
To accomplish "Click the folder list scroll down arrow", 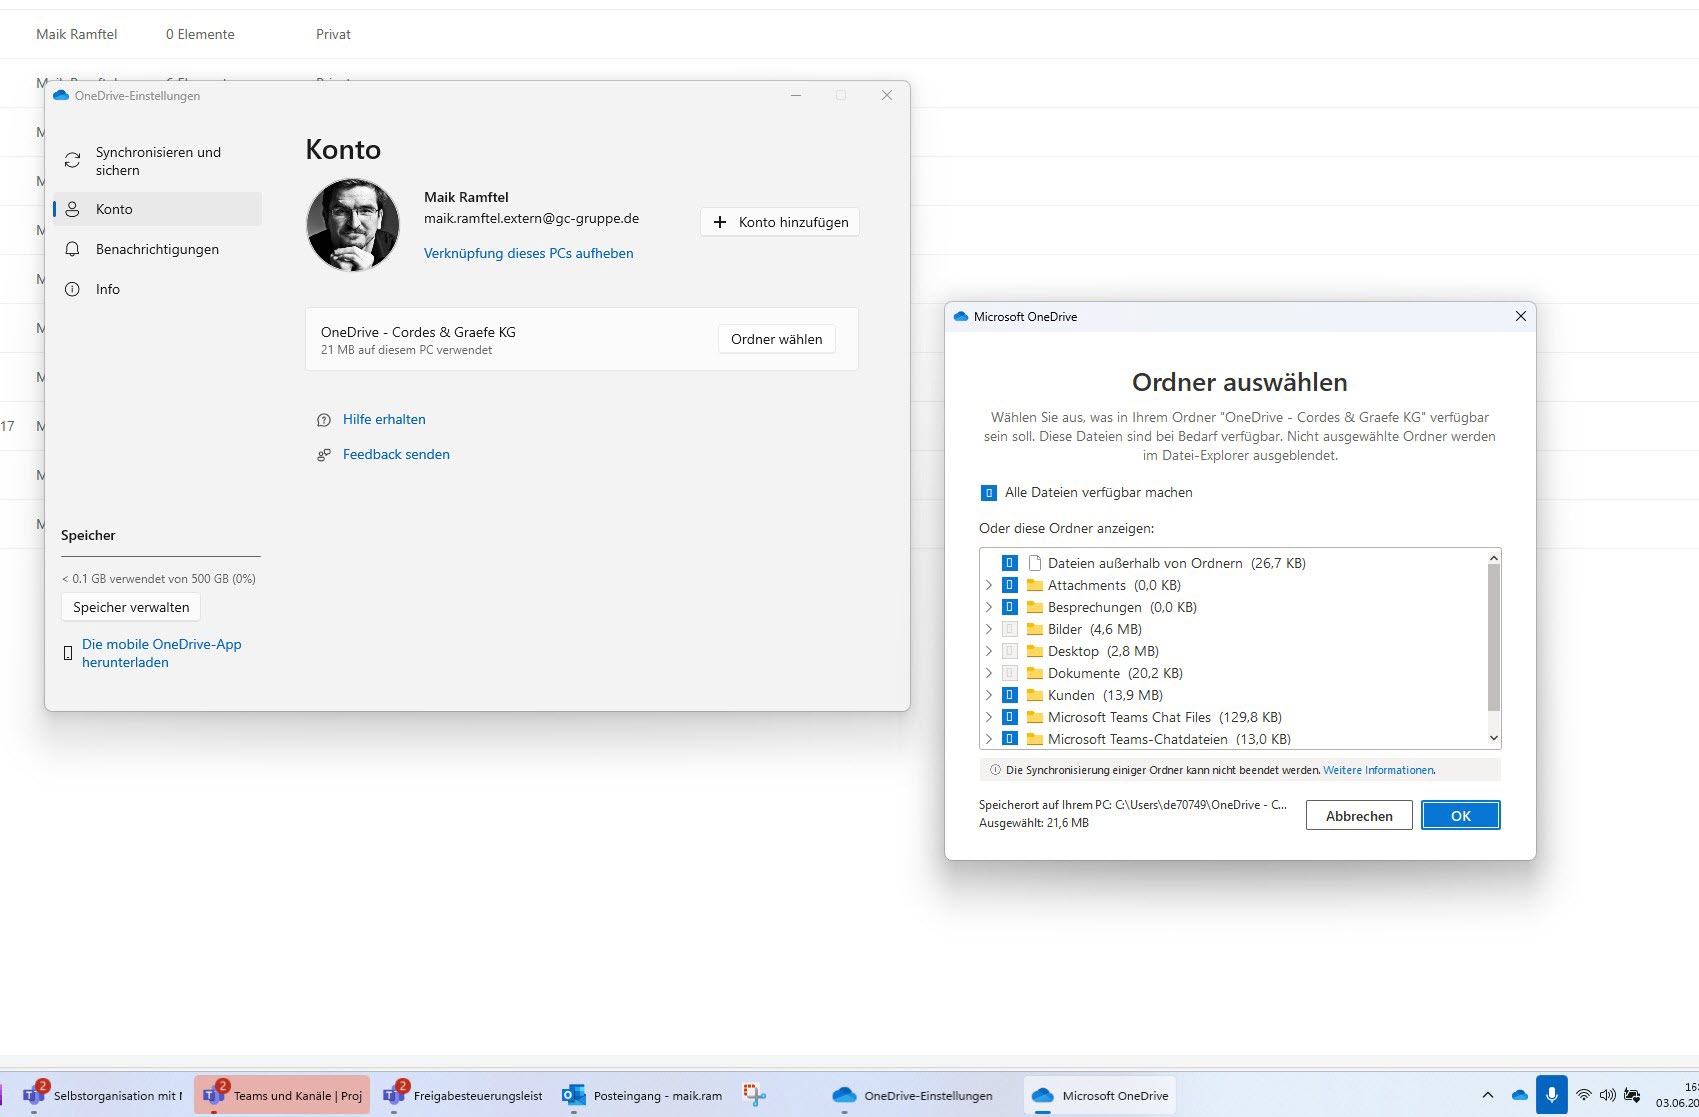I will (x=1494, y=738).
